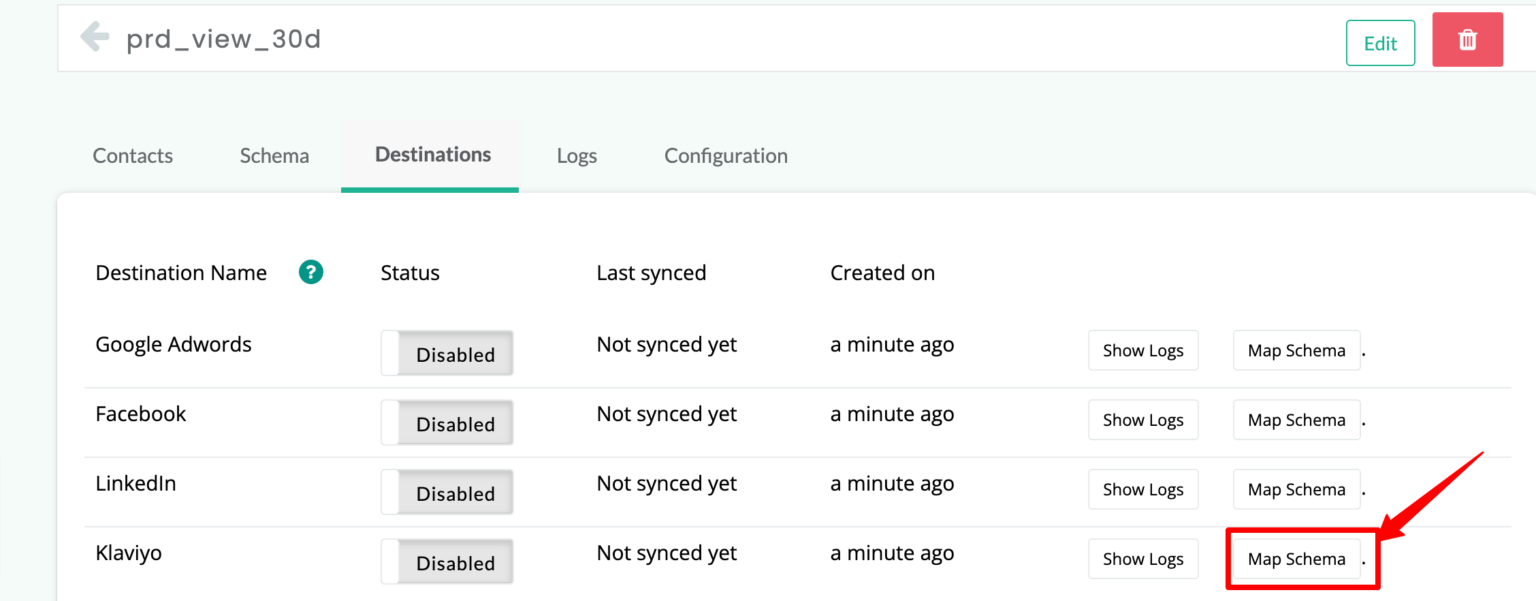Enable the LinkedIn destination
The width and height of the screenshot is (1536, 601).
(447, 492)
